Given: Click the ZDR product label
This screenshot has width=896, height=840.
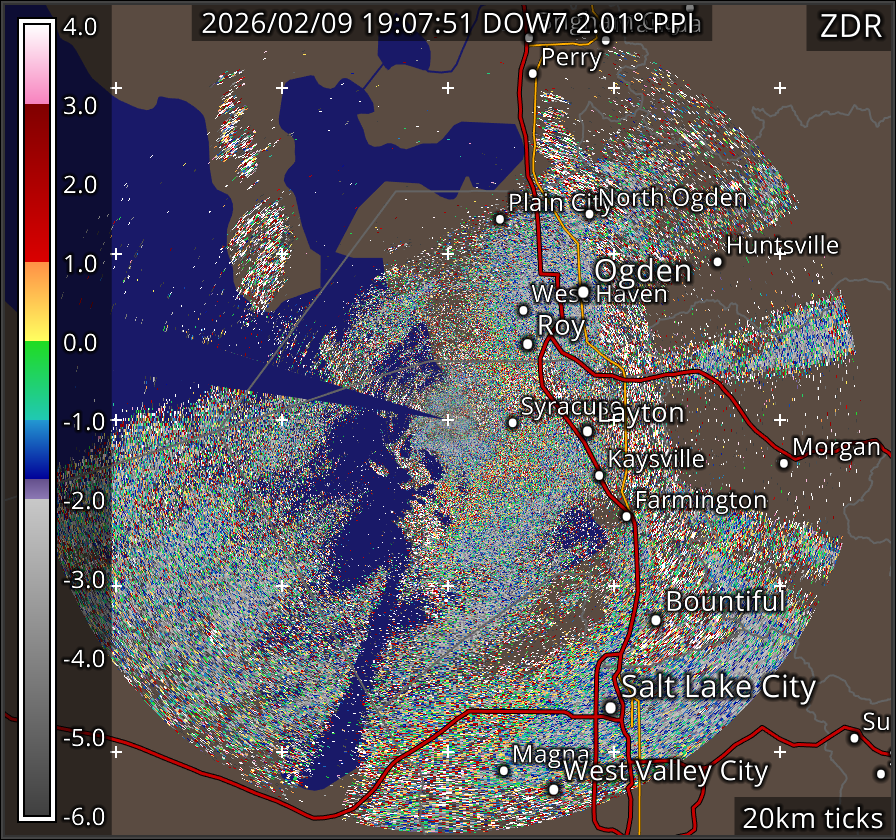Looking at the screenshot, I should pos(849,26).
